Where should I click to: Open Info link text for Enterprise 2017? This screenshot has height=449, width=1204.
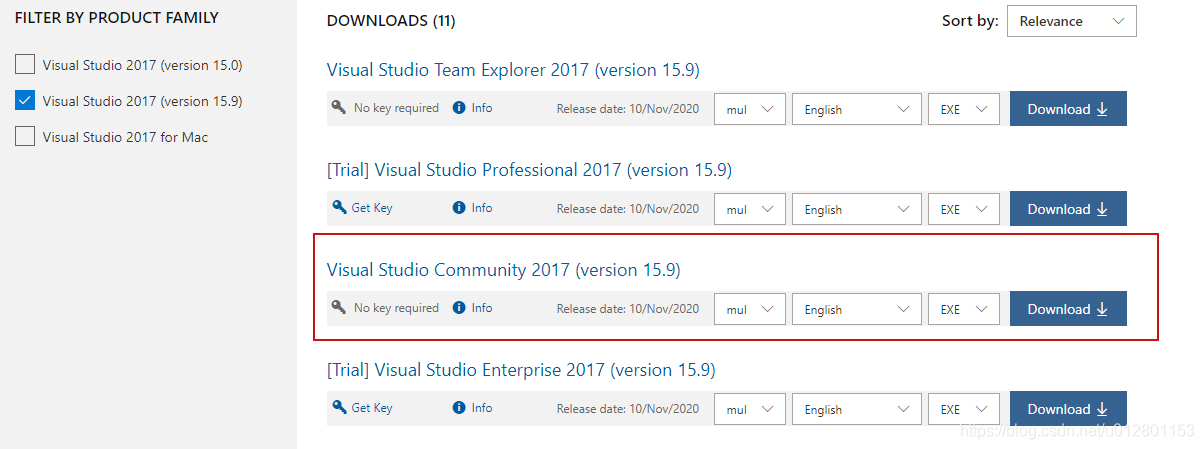(482, 408)
